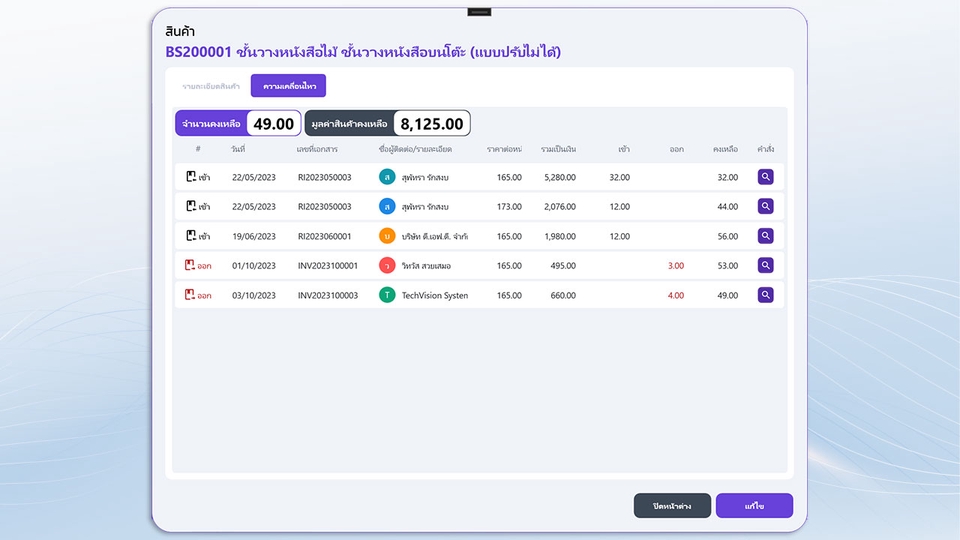Click green T avatar for TechVision
This screenshot has height=540, width=960.
[x=387, y=294]
